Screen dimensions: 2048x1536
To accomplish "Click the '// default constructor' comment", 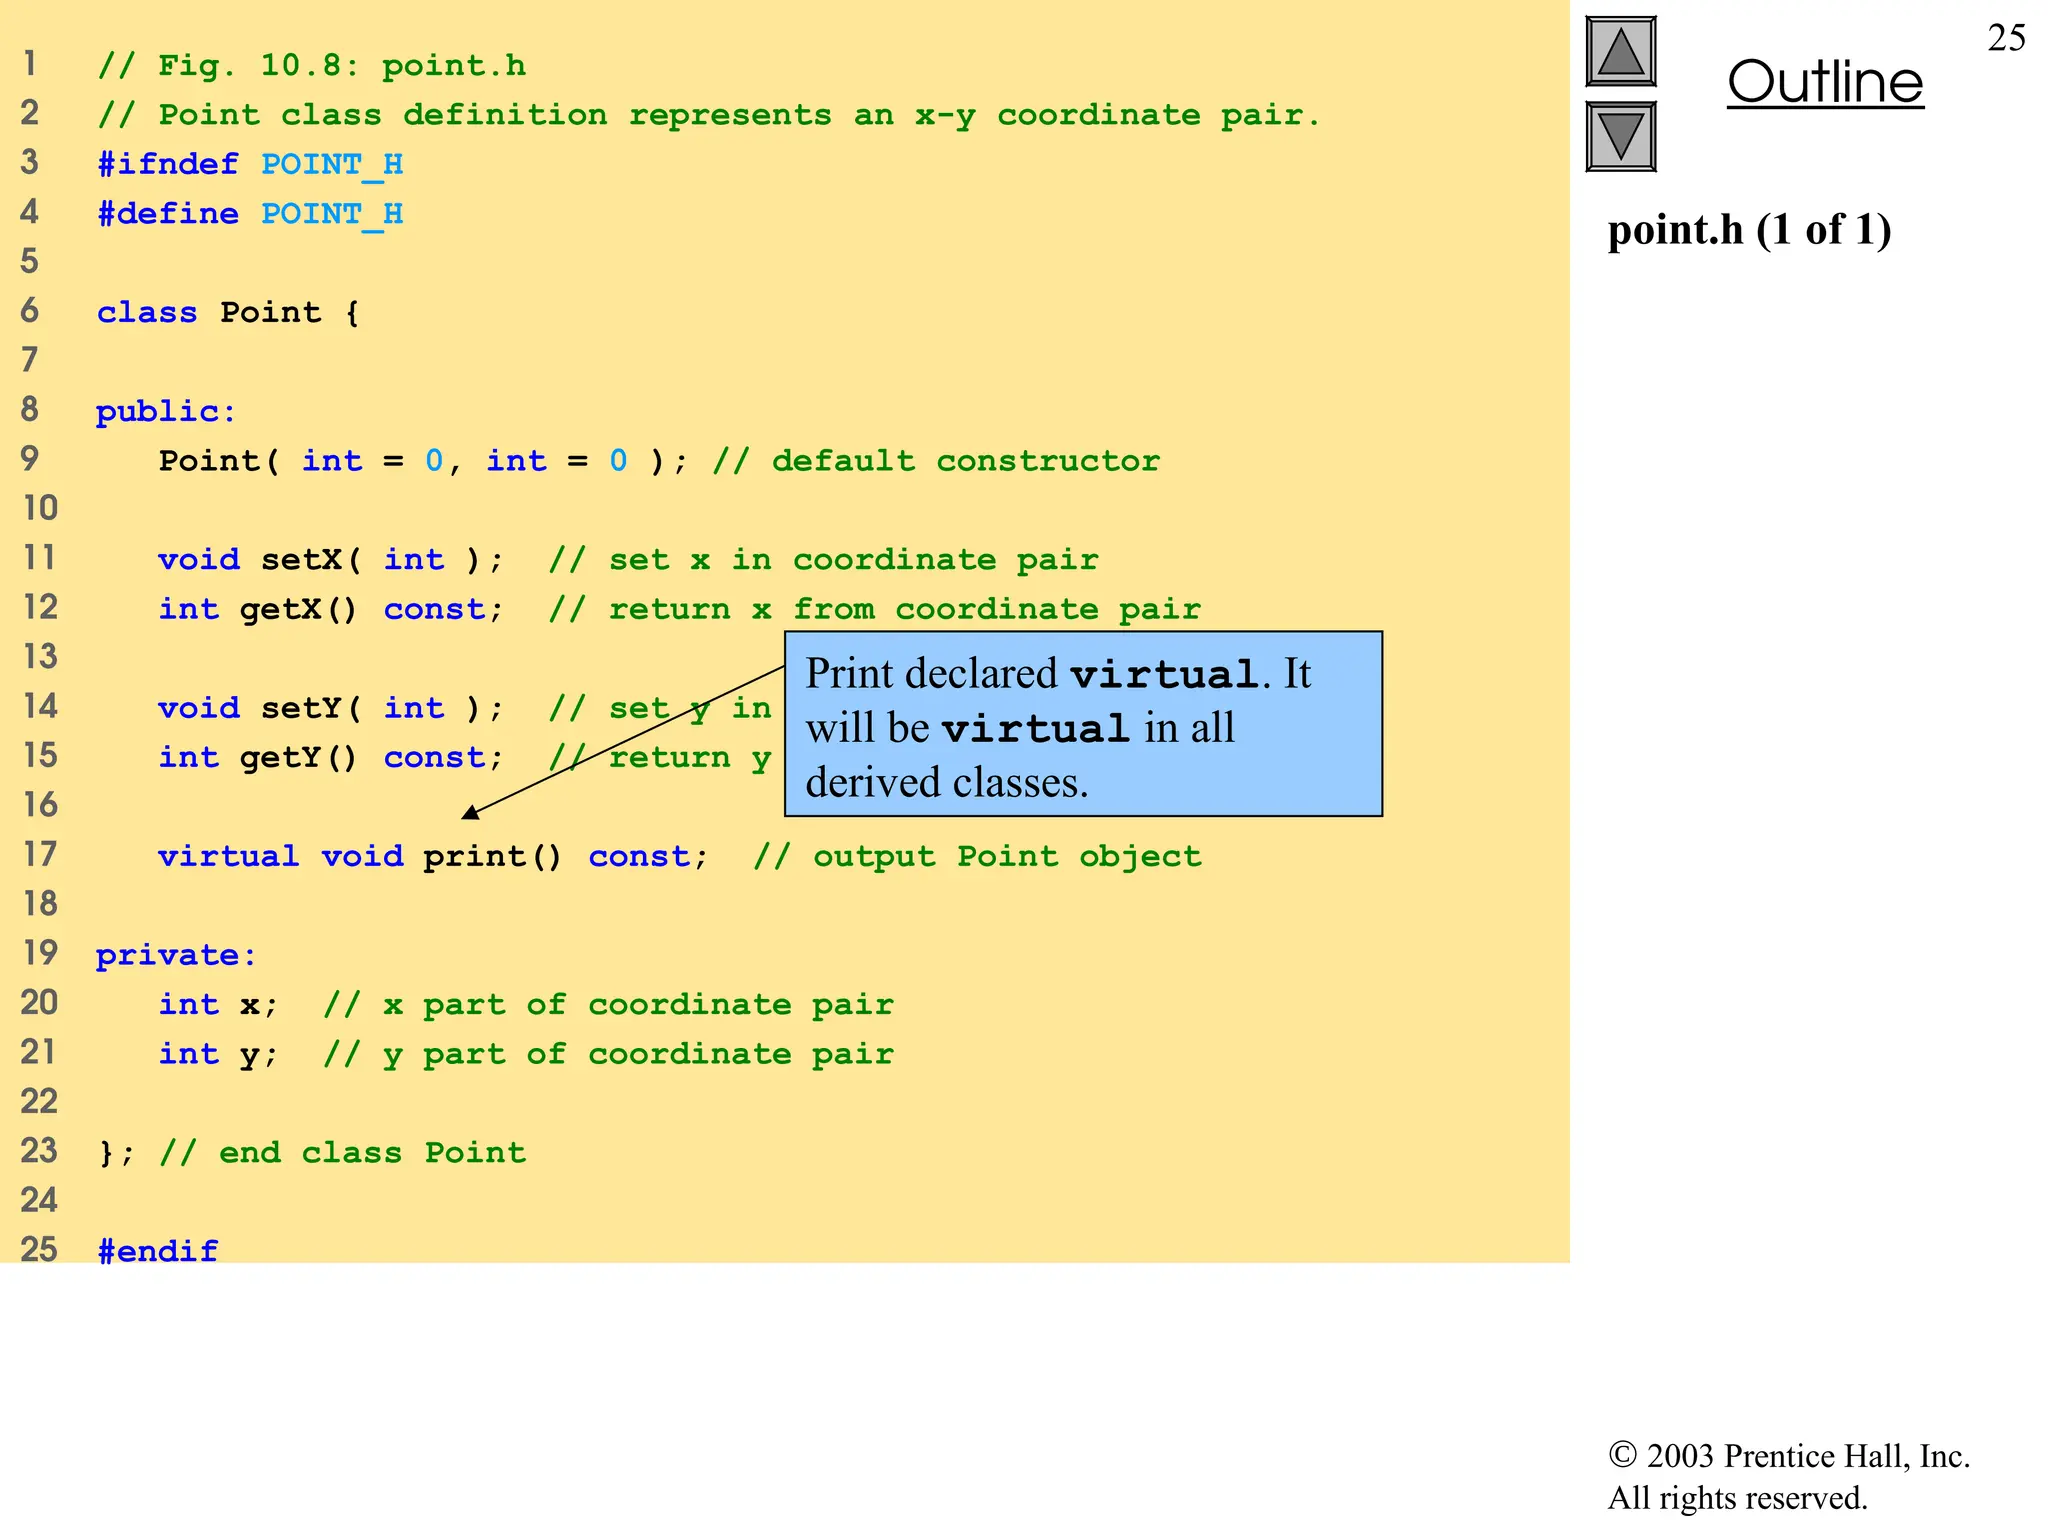I will (x=936, y=461).
